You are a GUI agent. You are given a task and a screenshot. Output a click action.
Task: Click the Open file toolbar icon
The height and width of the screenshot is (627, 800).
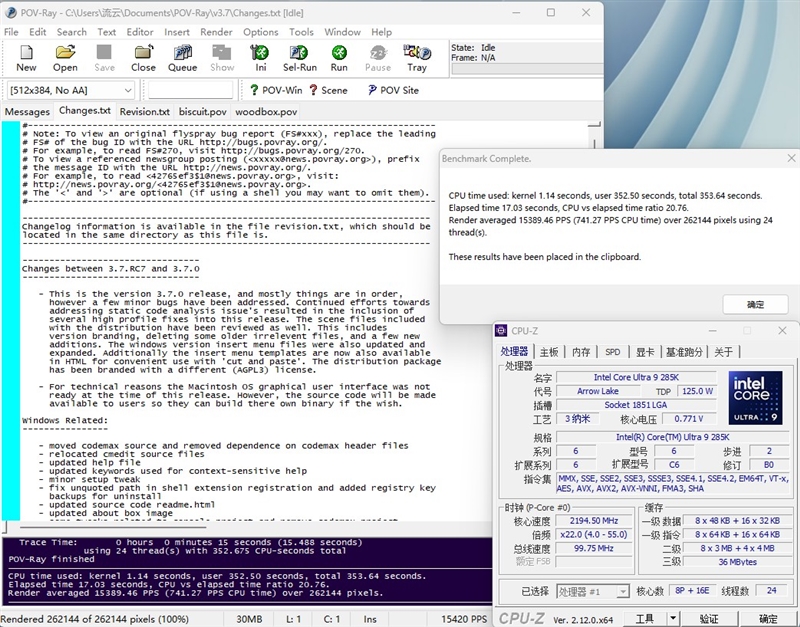65,56
